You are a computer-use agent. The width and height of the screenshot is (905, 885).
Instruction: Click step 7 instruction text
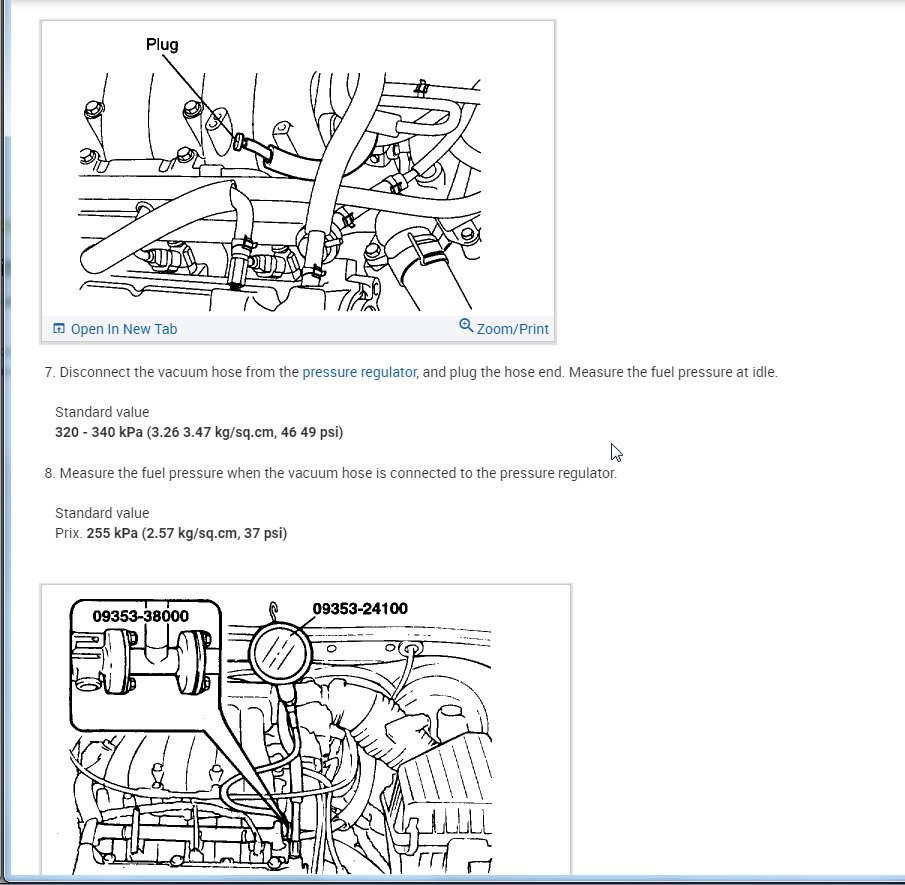tap(411, 372)
